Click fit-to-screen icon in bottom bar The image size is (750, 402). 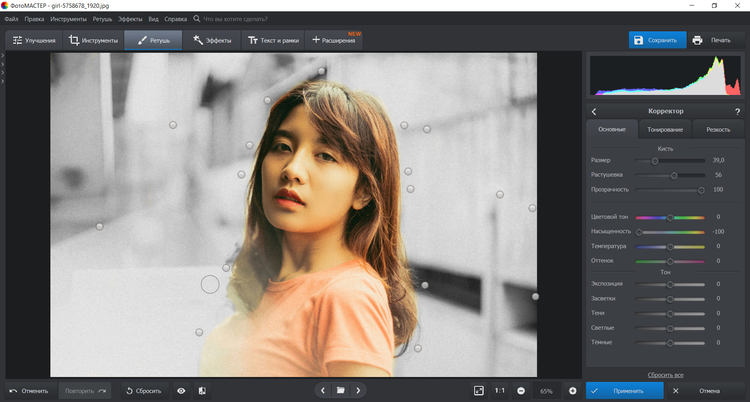[x=478, y=390]
